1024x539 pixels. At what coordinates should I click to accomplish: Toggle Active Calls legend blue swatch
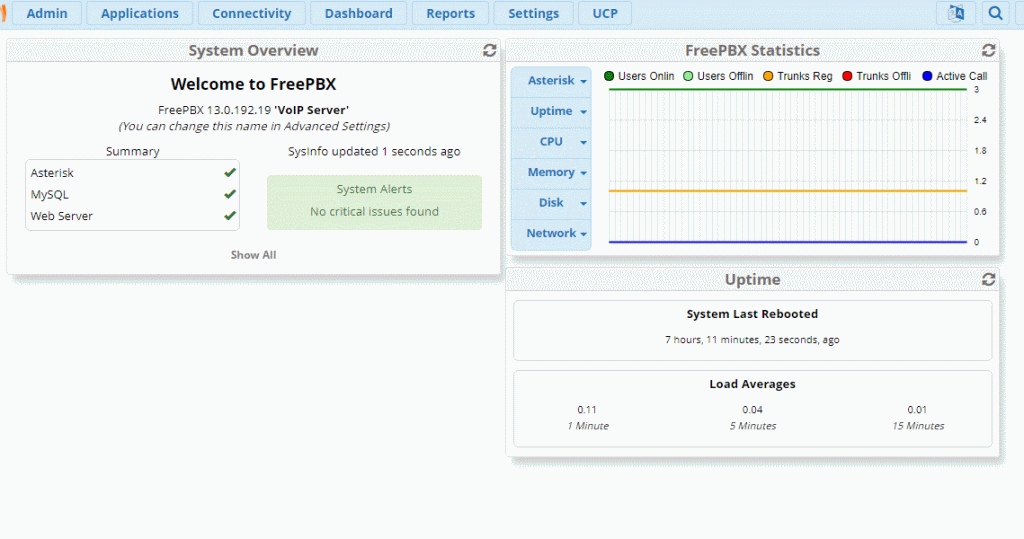tap(927, 76)
